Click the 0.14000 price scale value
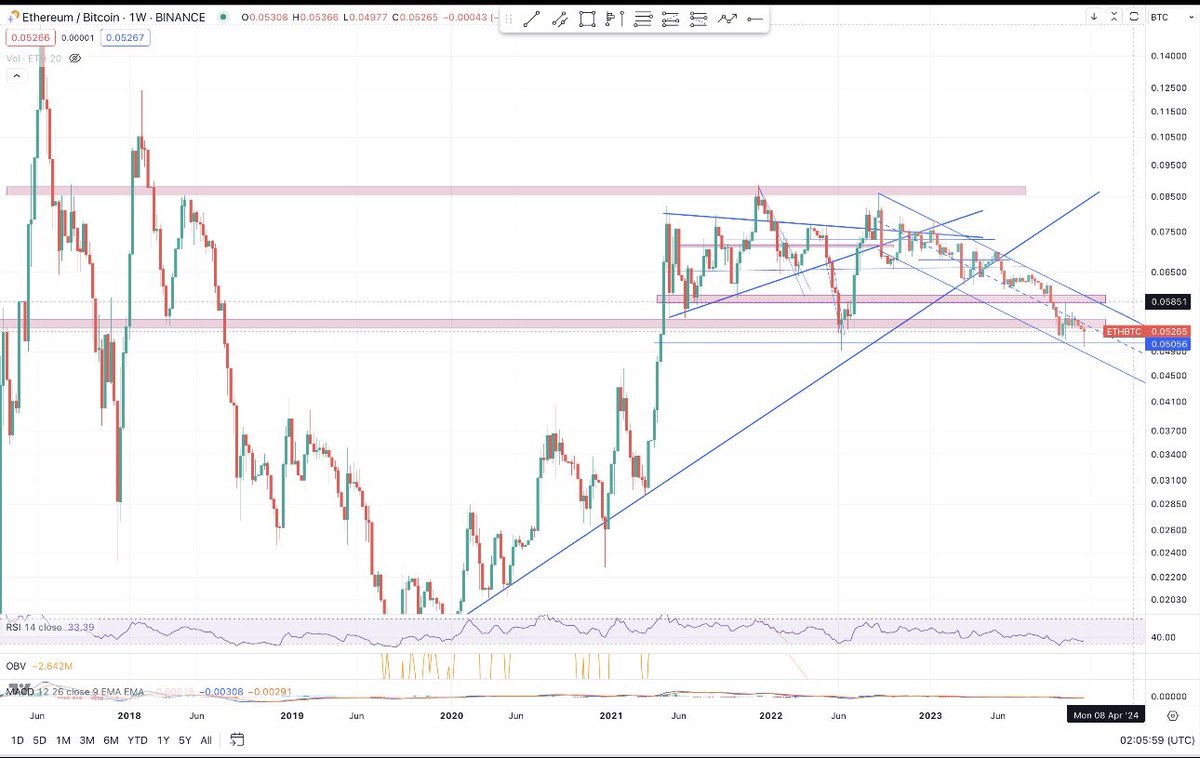 click(x=1170, y=57)
